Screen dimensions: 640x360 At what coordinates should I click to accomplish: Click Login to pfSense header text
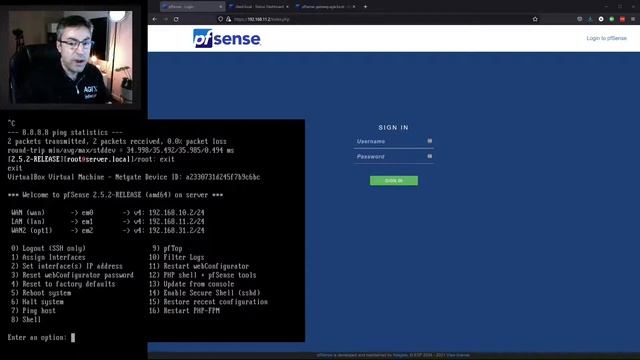(607, 38)
